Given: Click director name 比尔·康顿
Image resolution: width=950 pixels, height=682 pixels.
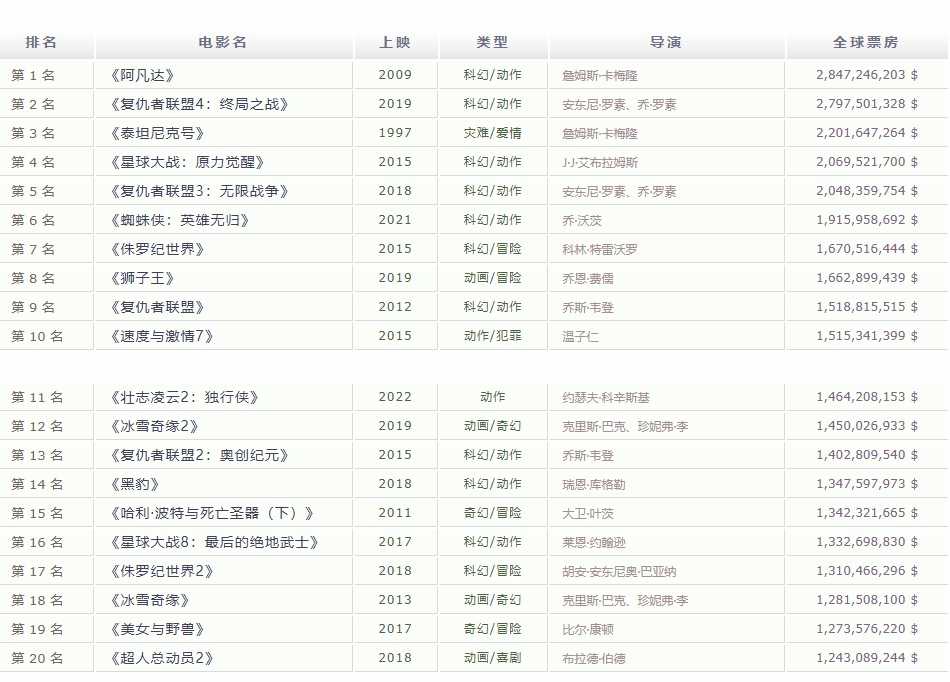Looking at the screenshot, I should [x=588, y=631].
